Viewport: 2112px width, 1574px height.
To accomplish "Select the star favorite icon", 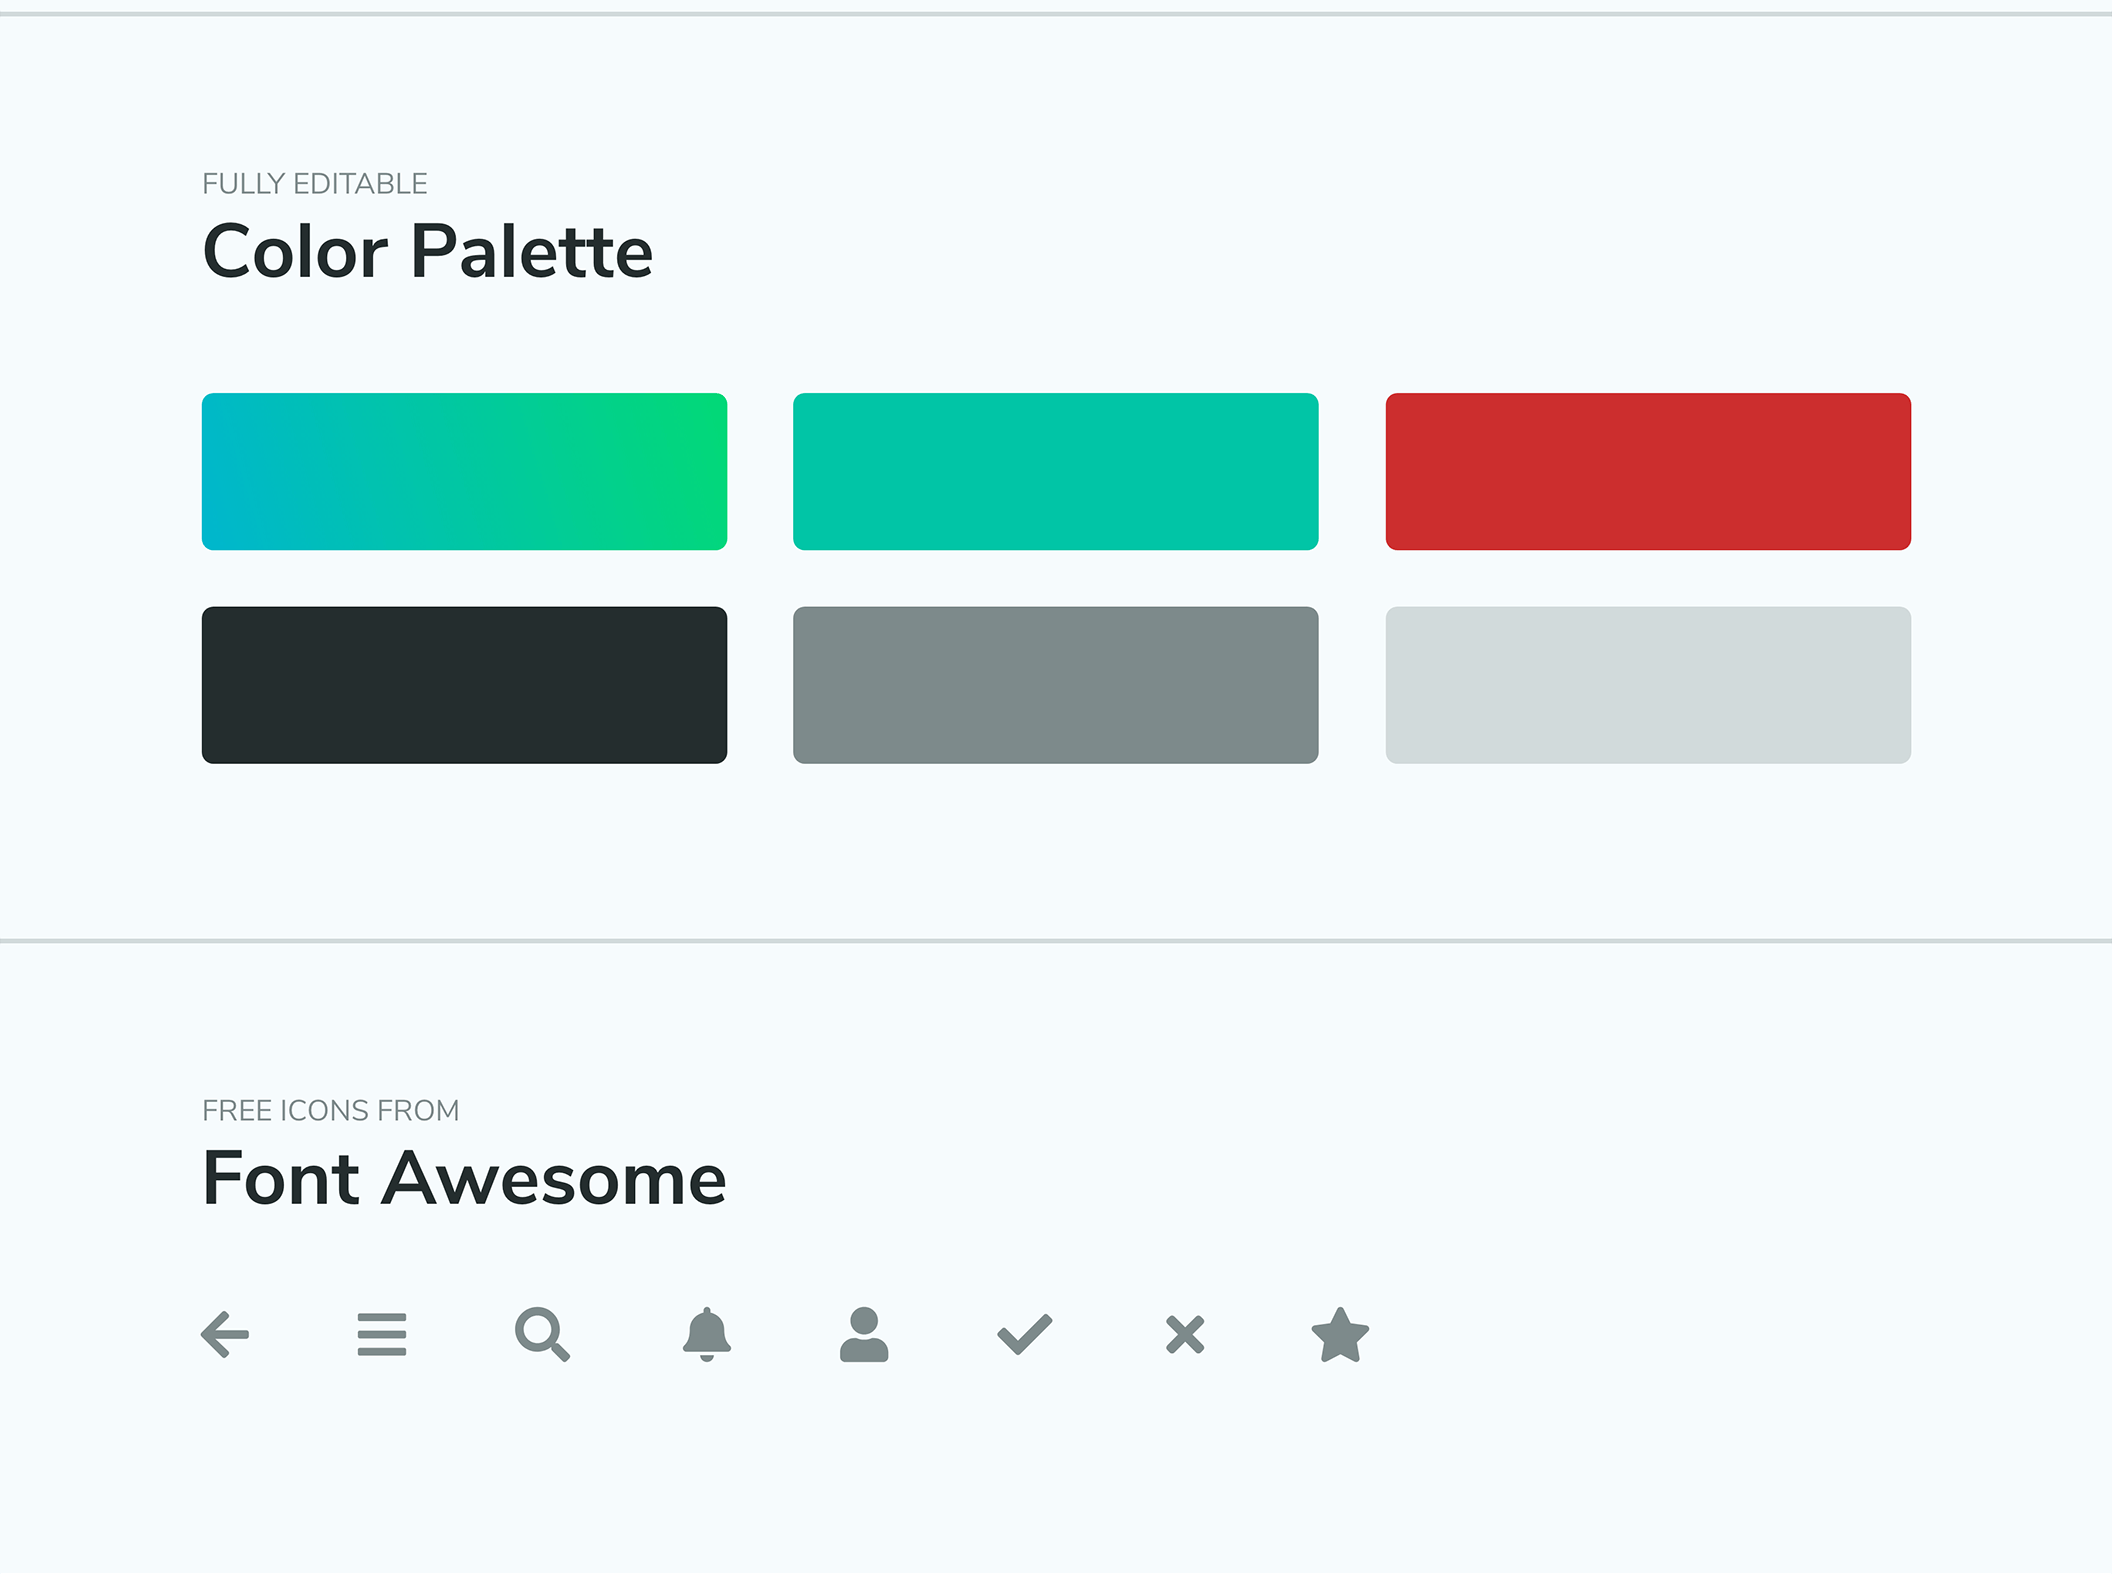I will pos(1340,1334).
